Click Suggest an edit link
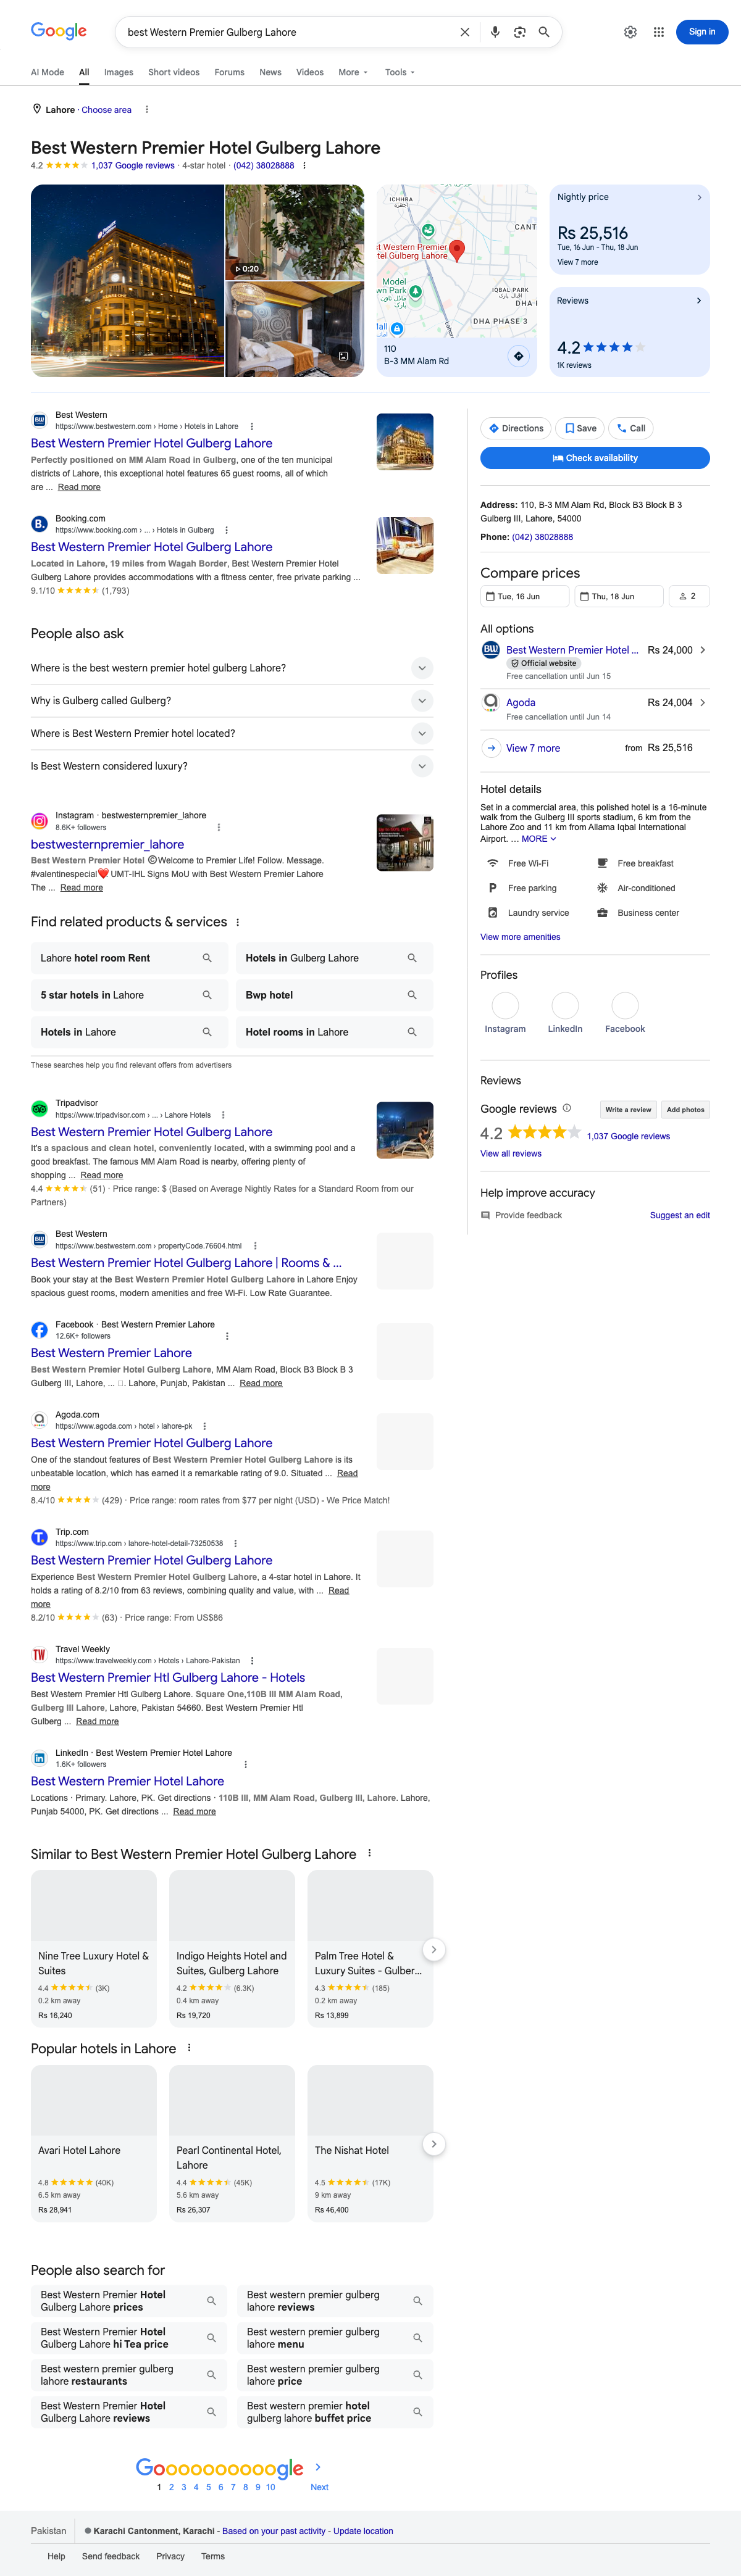The width and height of the screenshot is (741, 2576). (680, 1216)
